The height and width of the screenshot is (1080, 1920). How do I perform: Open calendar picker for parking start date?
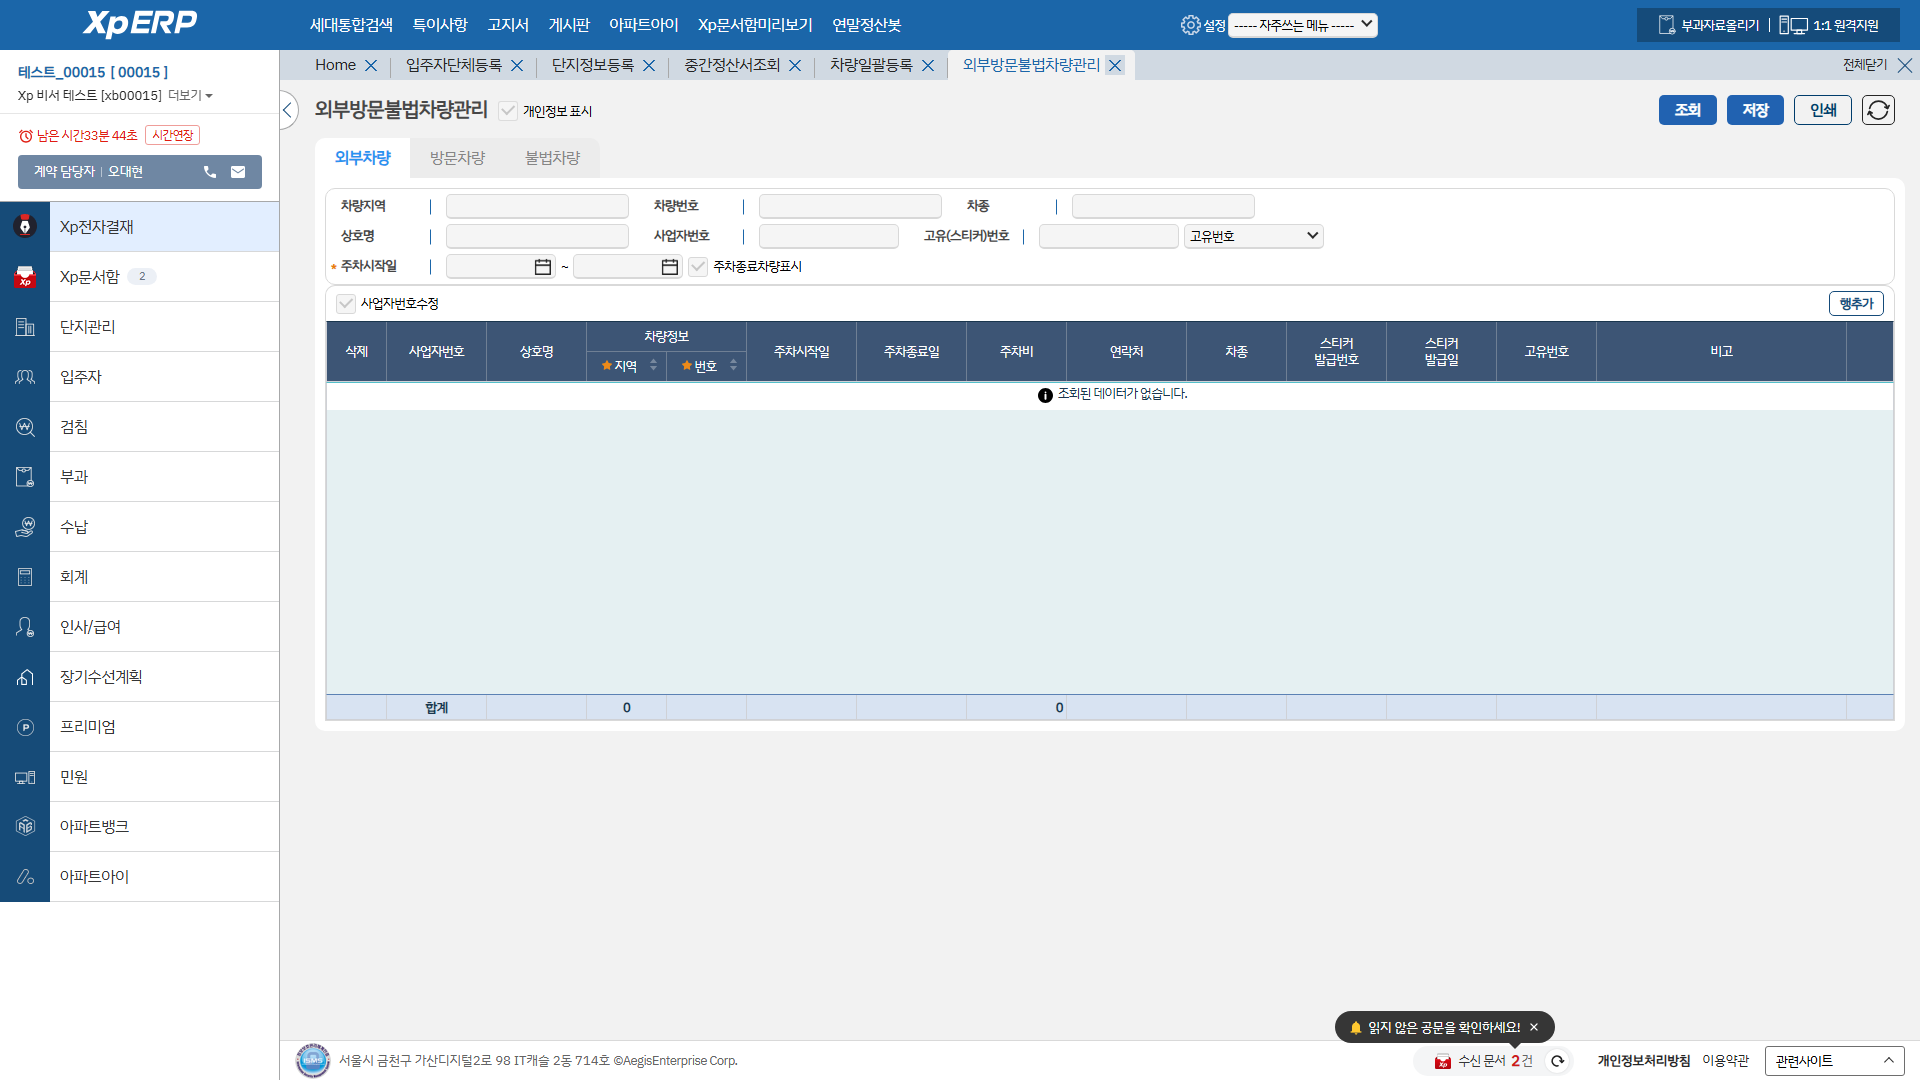pos(542,267)
